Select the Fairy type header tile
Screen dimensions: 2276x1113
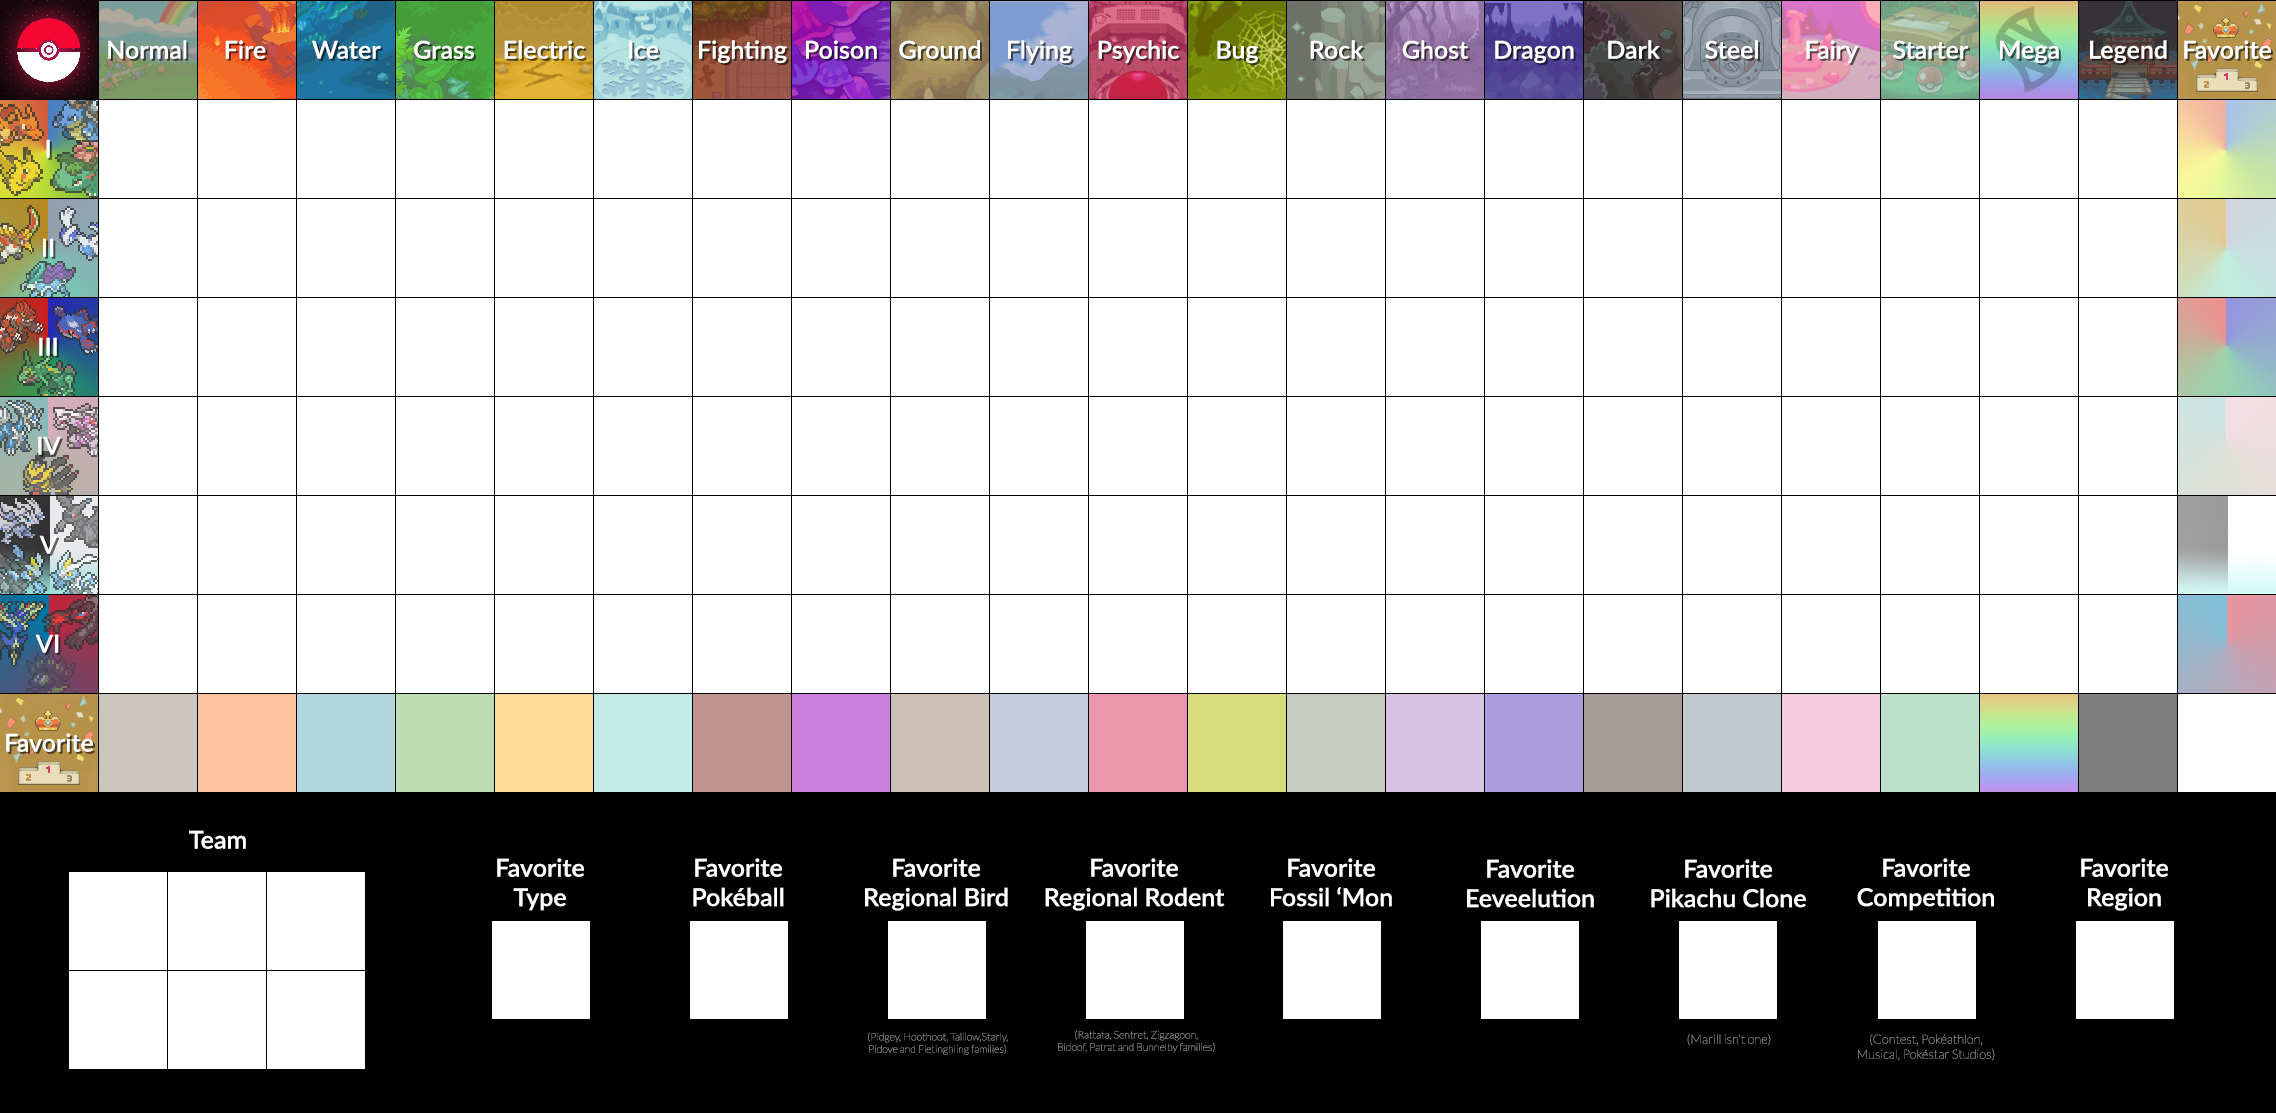[x=1831, y=50]
